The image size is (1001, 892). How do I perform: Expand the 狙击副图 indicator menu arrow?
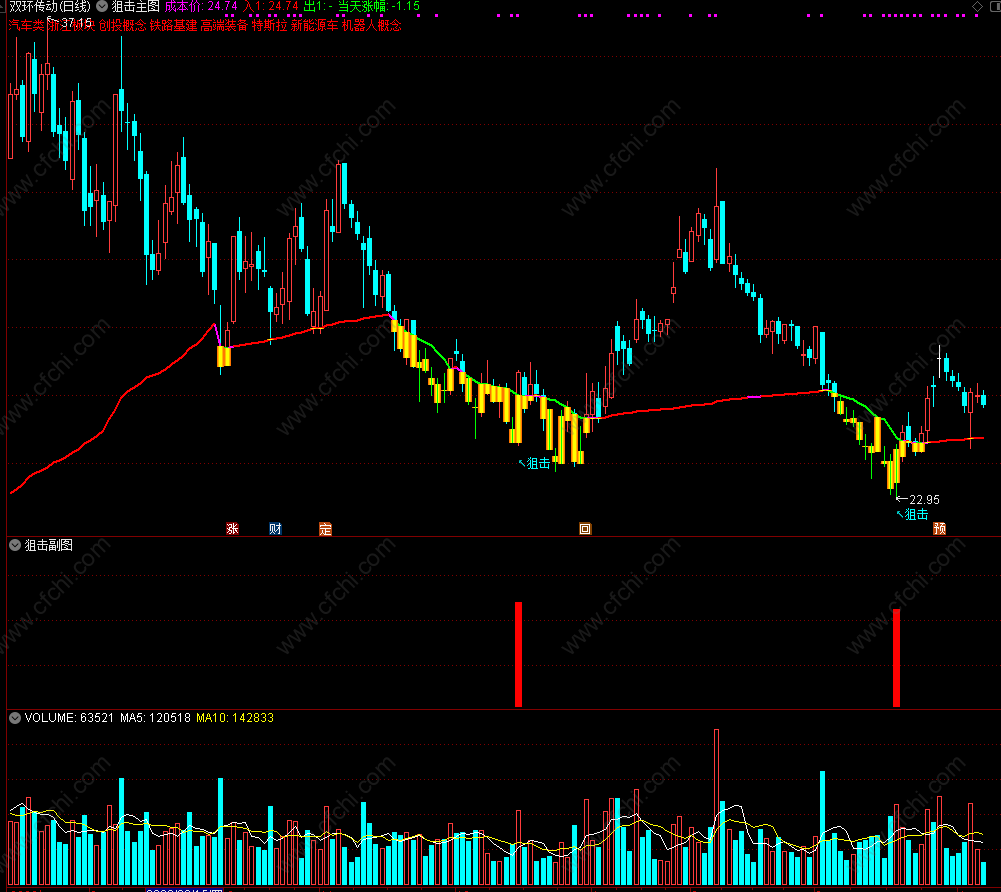[x=15, y=545]
